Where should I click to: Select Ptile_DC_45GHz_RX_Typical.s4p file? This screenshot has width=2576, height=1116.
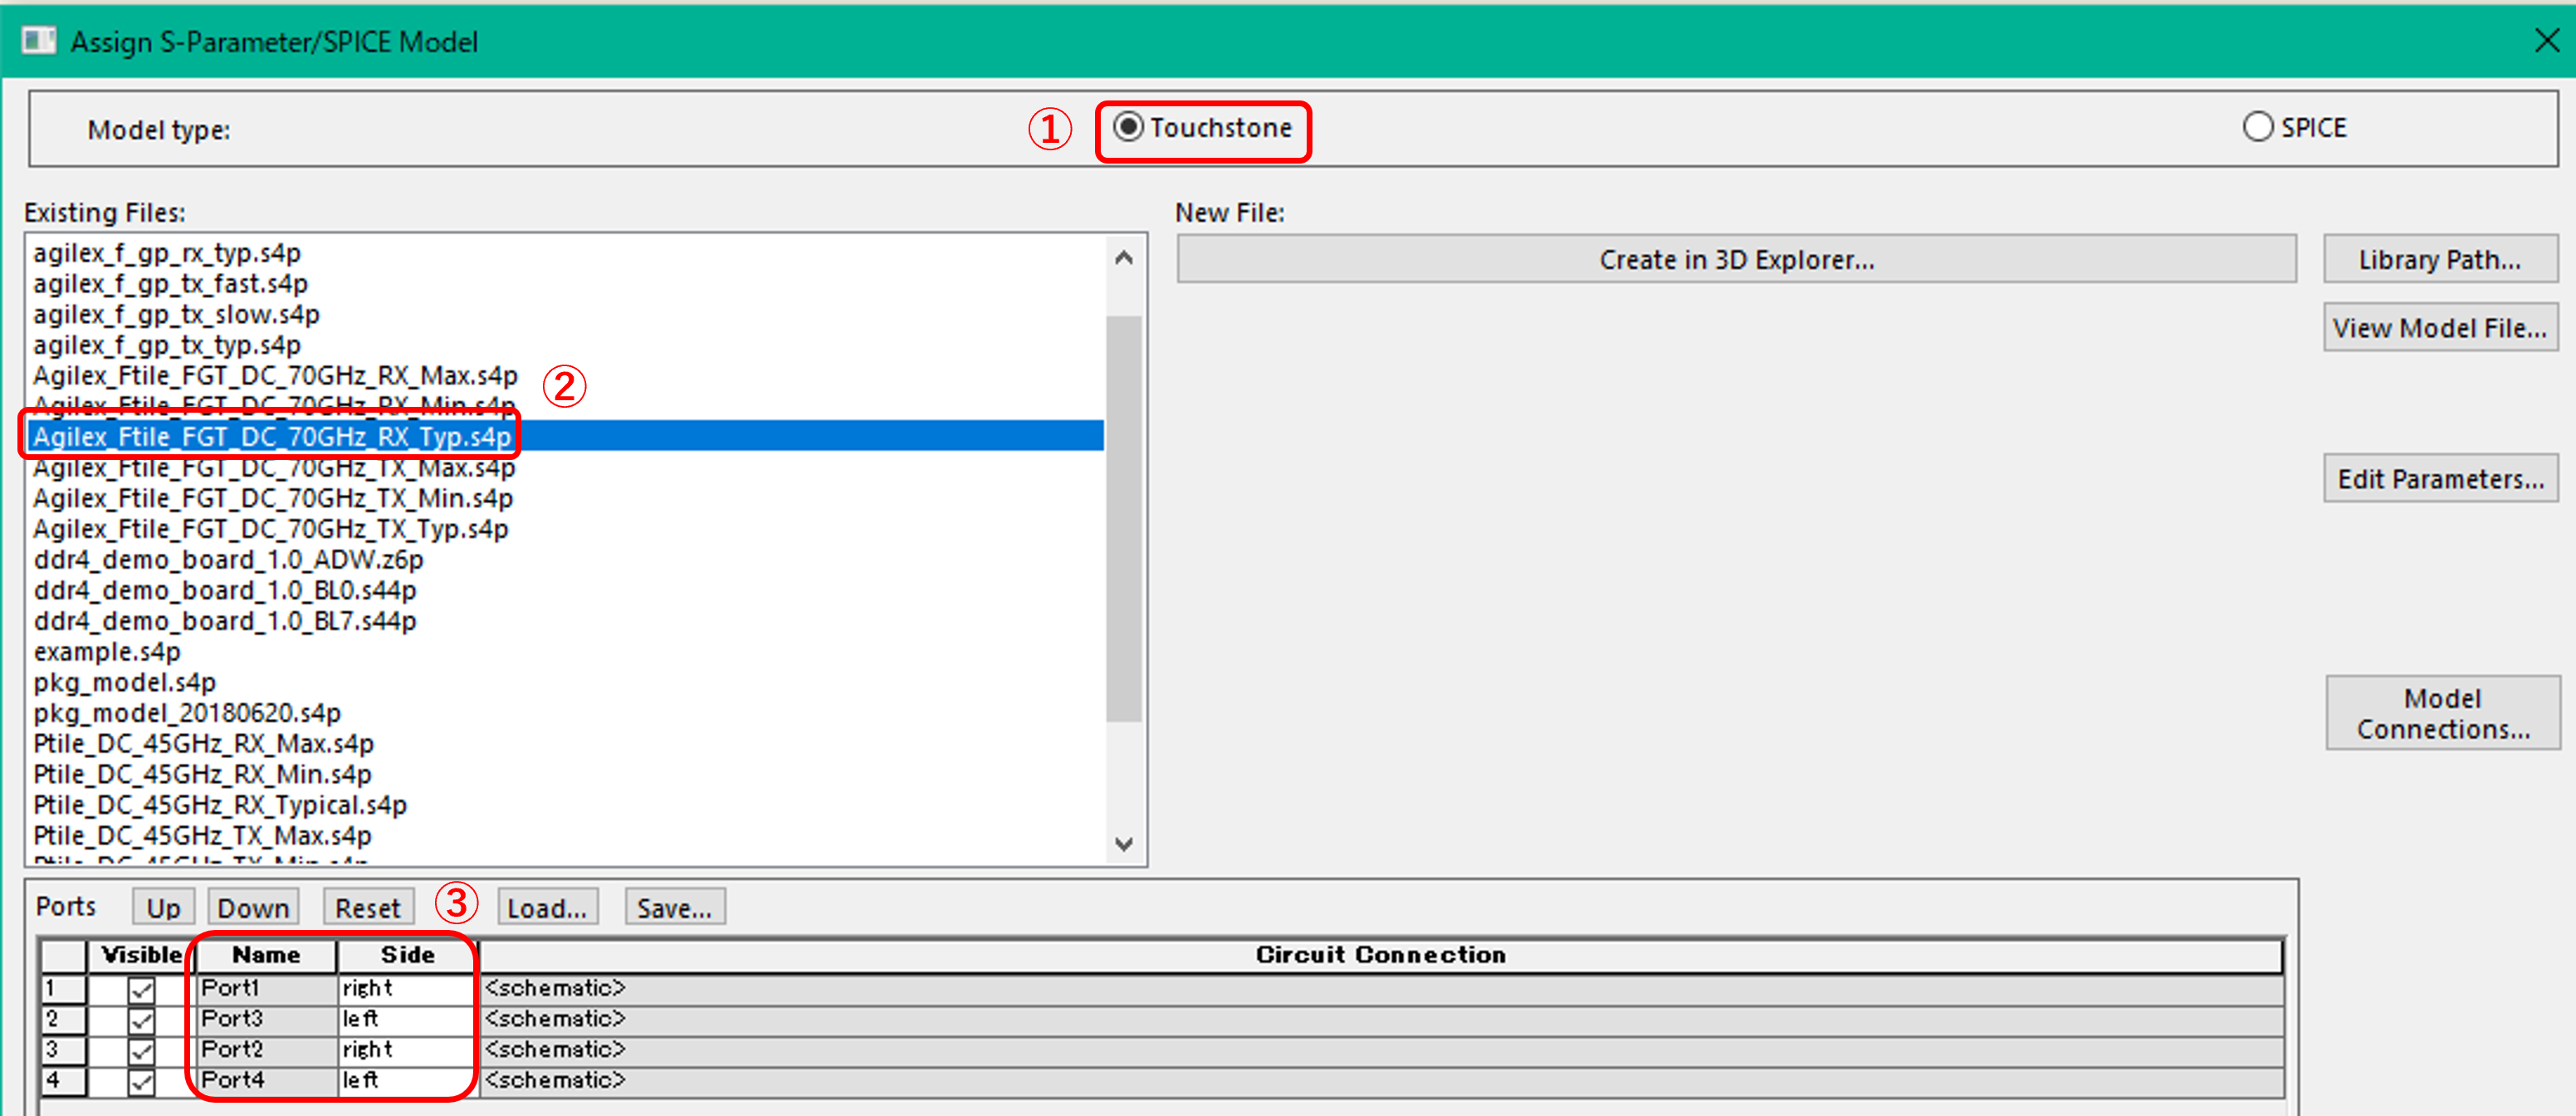[x=220, y=805]
